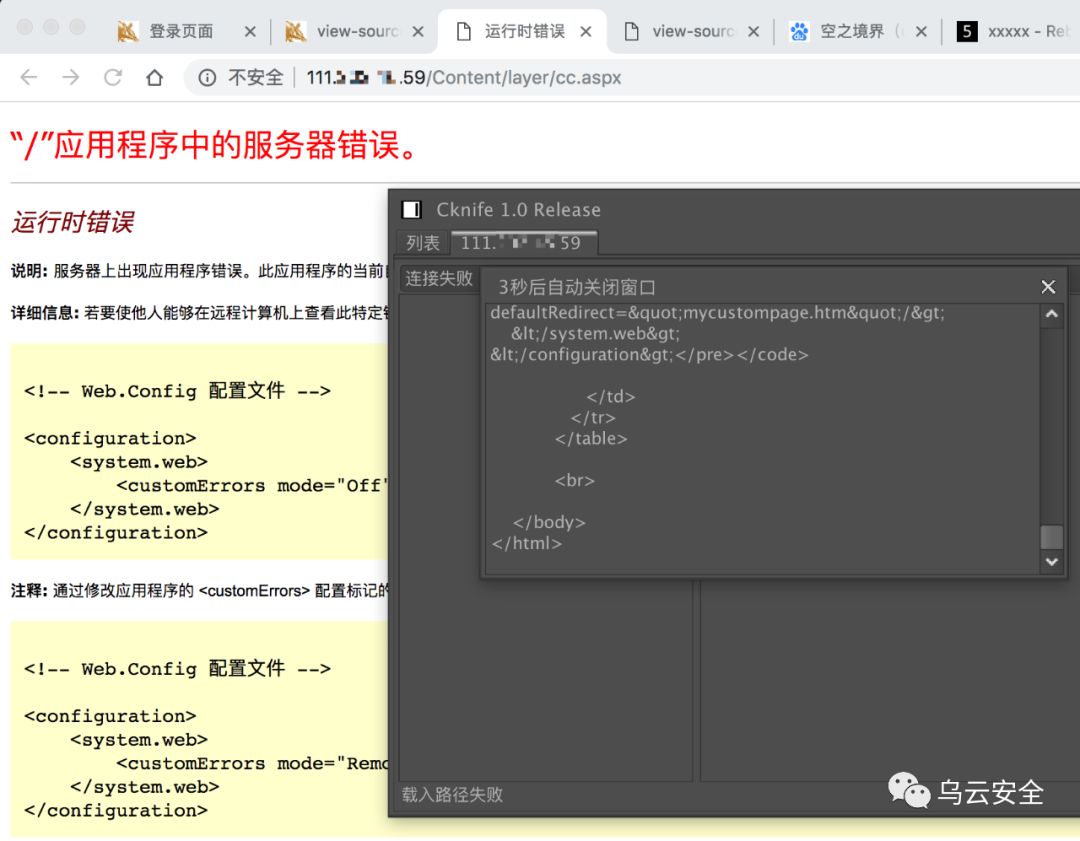Screen dimensions: 1080x841
Task: Close the auto-close popup with X
Action: (1048, 287)
